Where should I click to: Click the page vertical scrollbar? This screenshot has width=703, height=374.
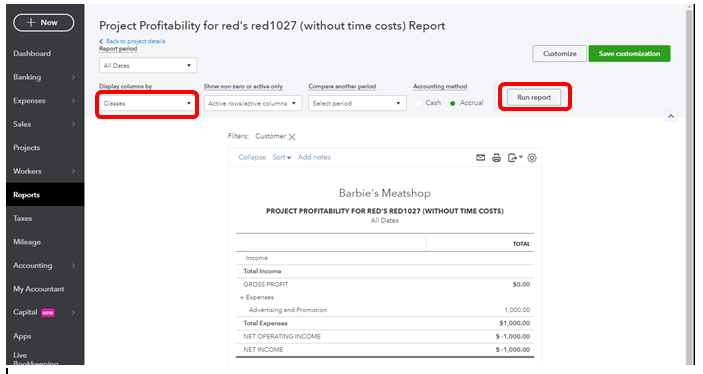tap(690, 186)
